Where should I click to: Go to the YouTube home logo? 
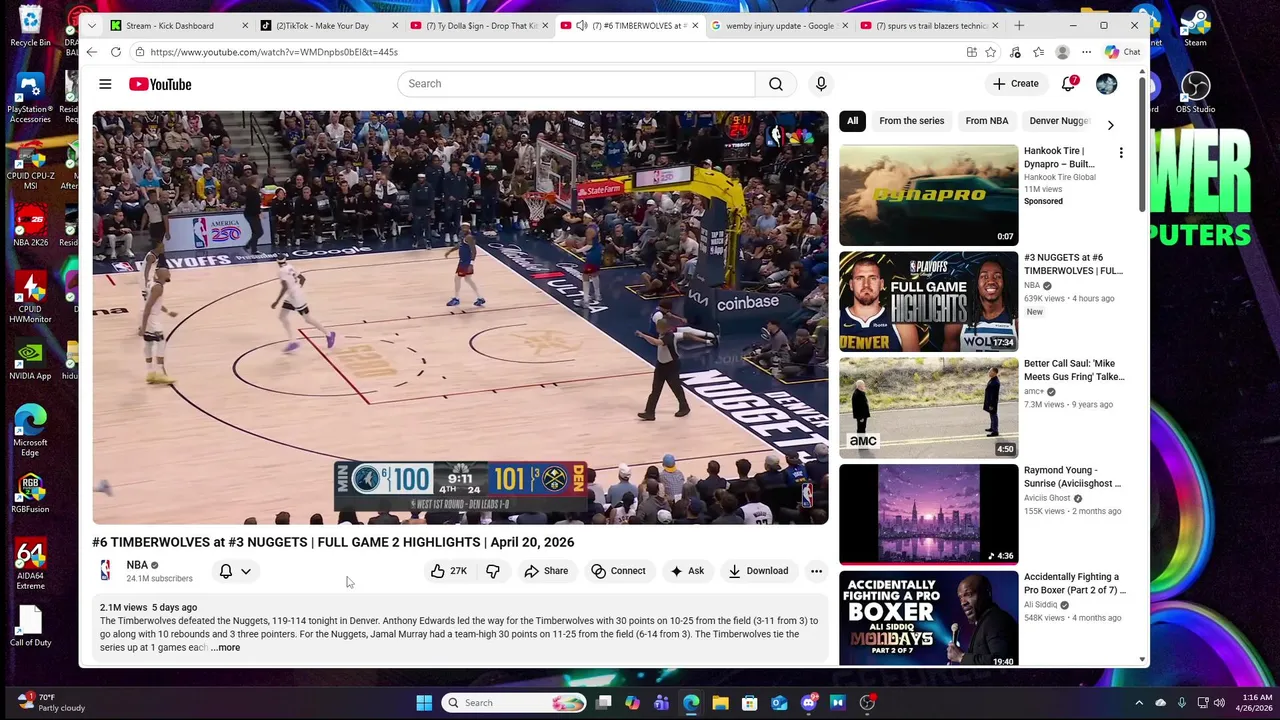pos(160,84)
